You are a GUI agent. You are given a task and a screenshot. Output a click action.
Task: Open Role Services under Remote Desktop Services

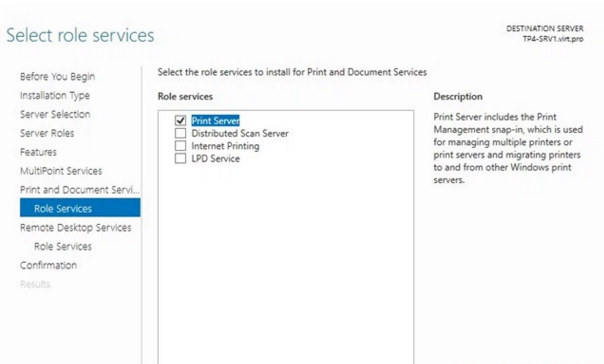[x=63, y=247]
